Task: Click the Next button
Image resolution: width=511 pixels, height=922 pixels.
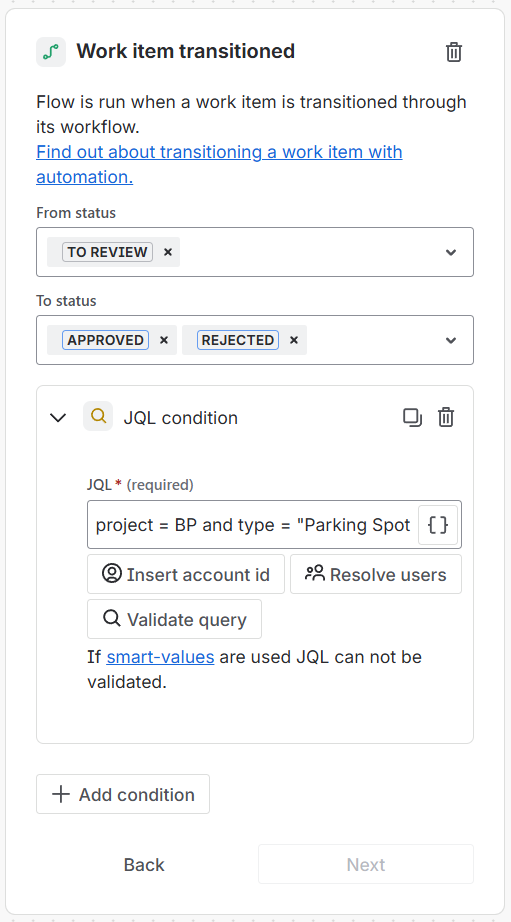Action: (366, 864)
